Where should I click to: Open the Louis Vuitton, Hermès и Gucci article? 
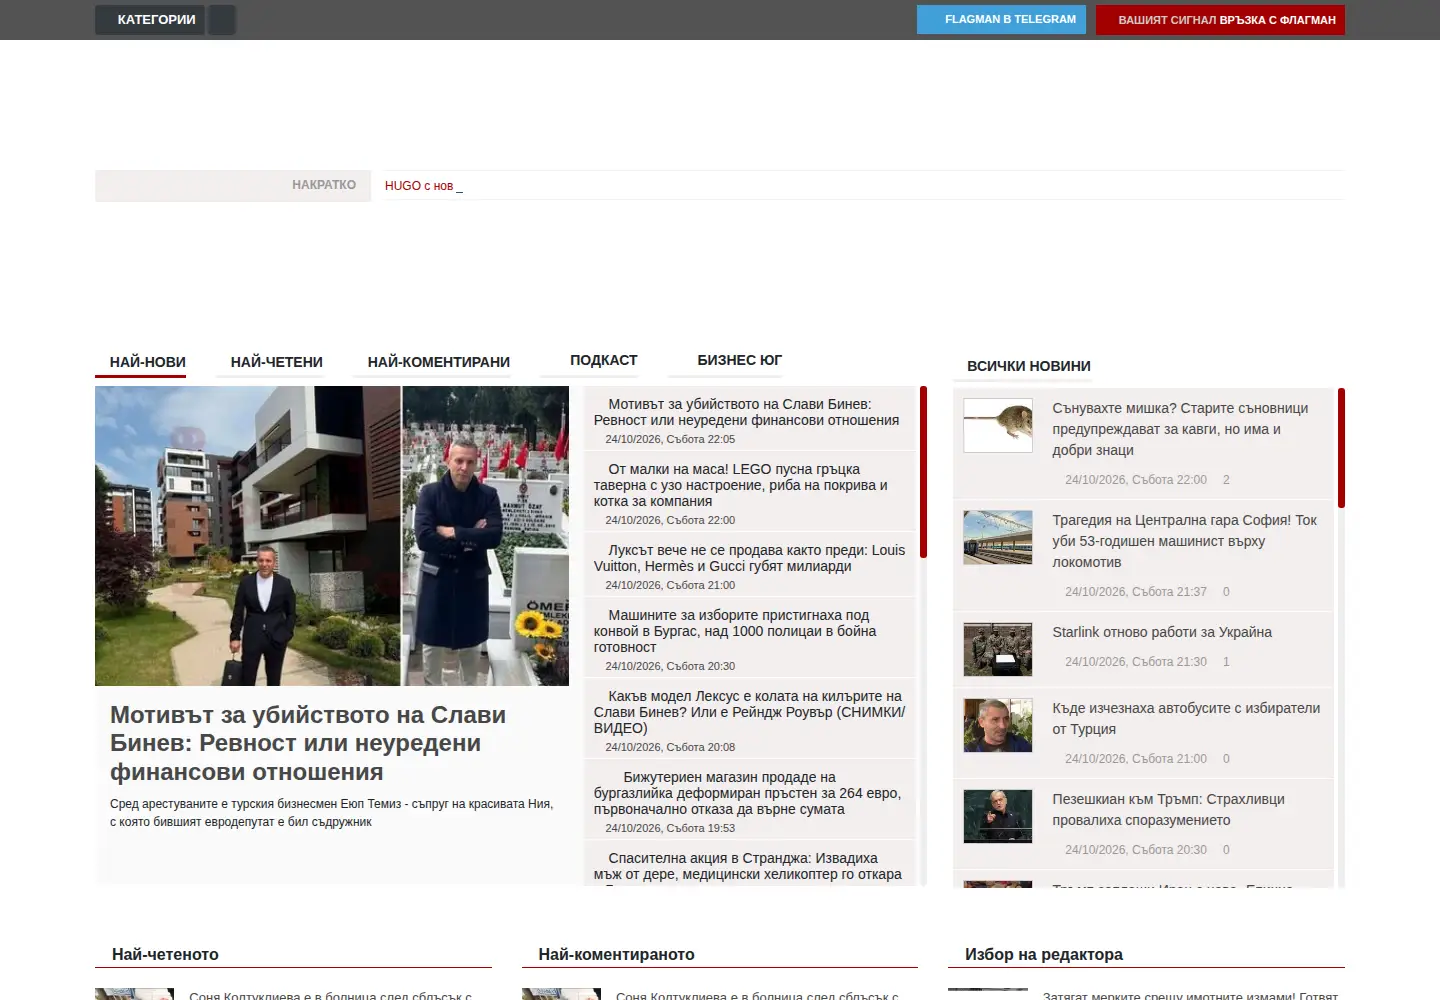click(749, 558)
